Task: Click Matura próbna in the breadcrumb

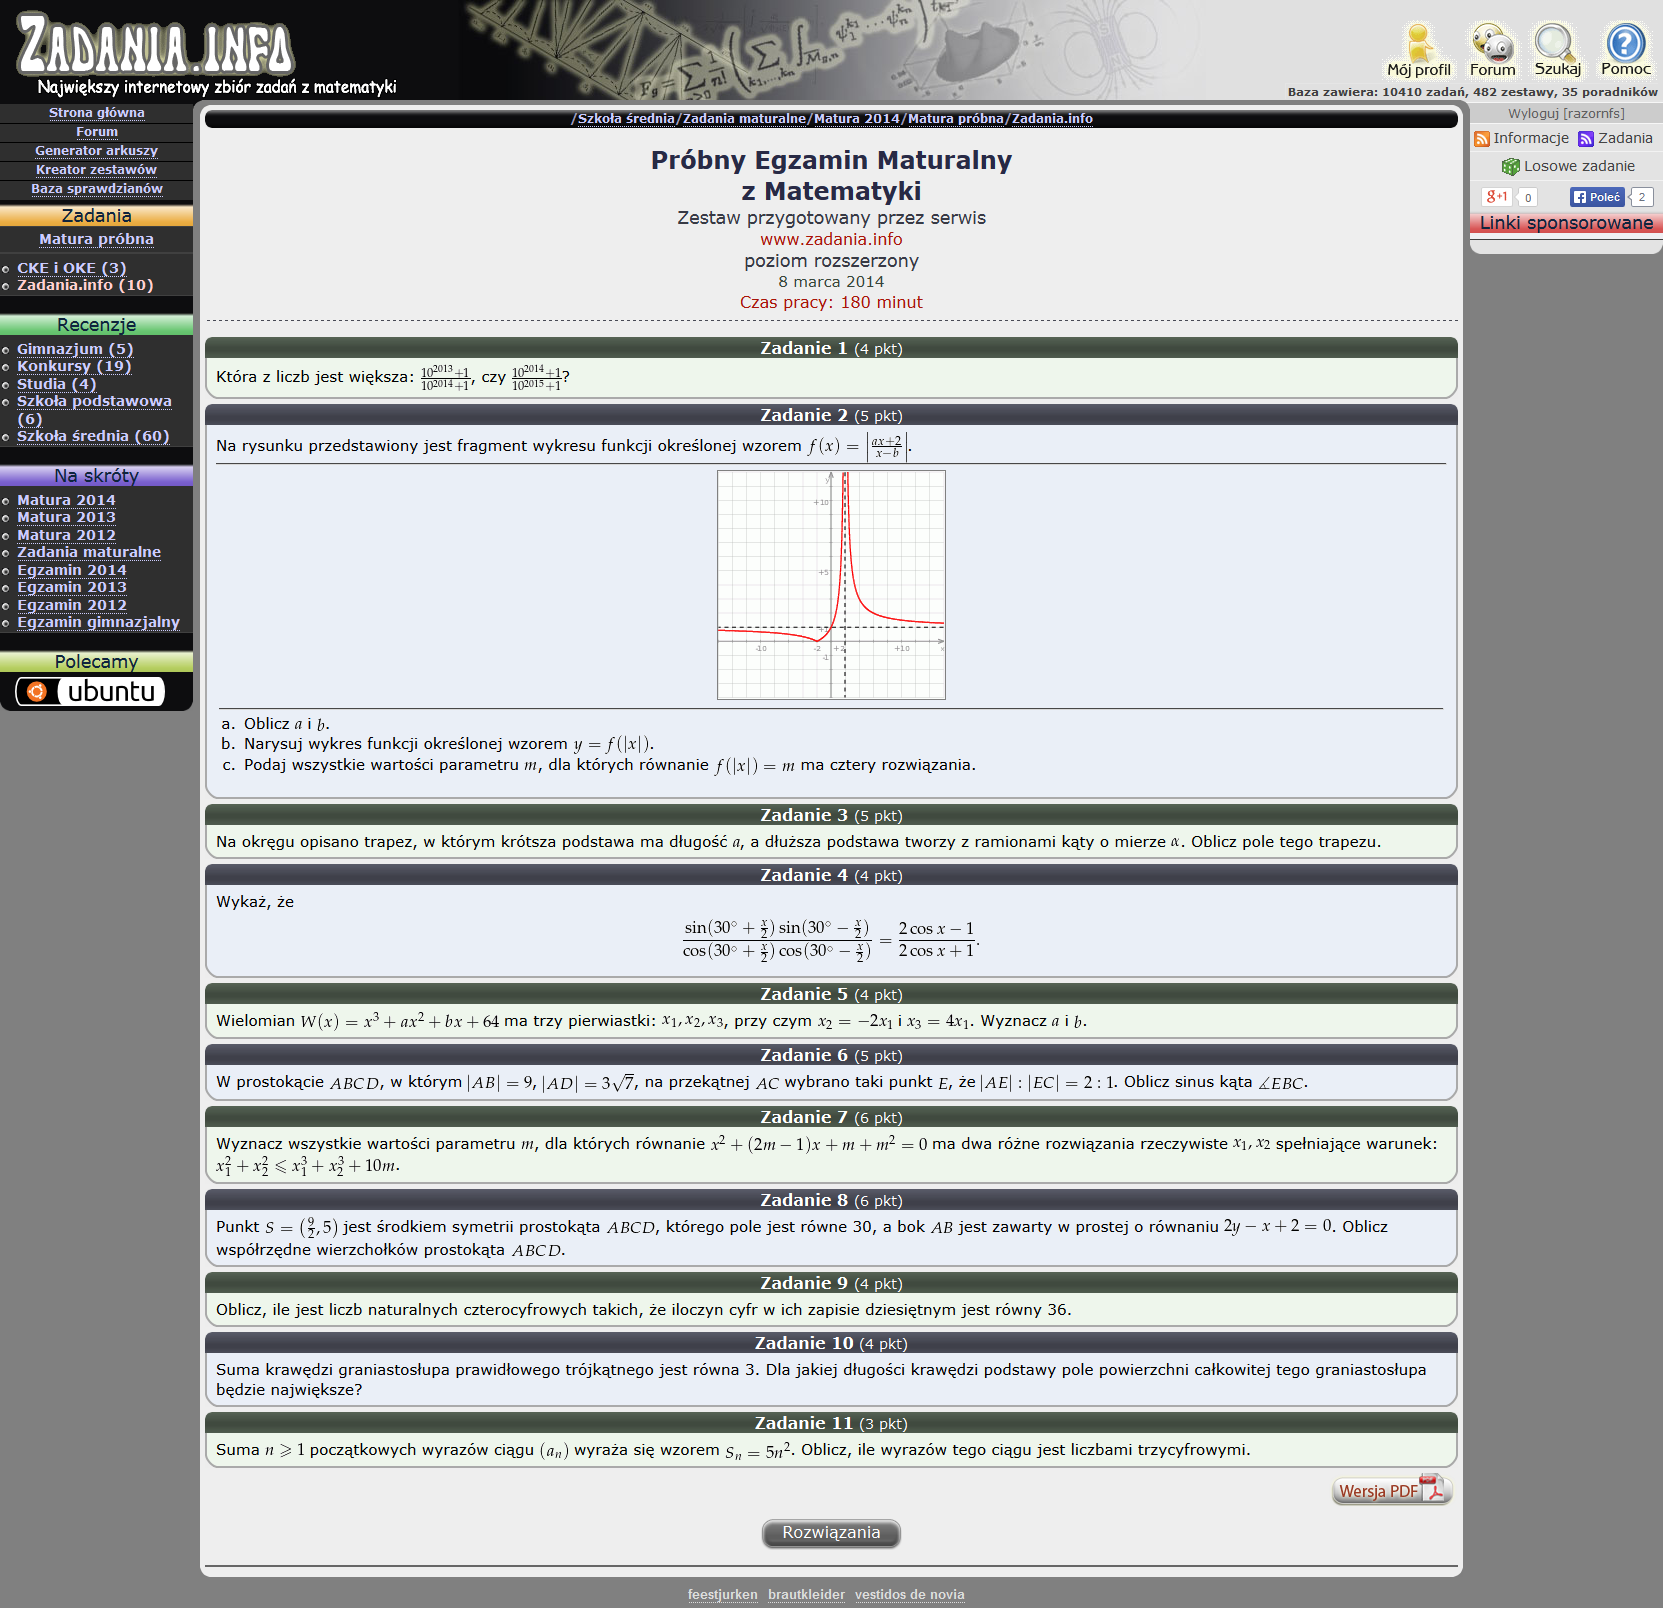Action: pos(956,119)
